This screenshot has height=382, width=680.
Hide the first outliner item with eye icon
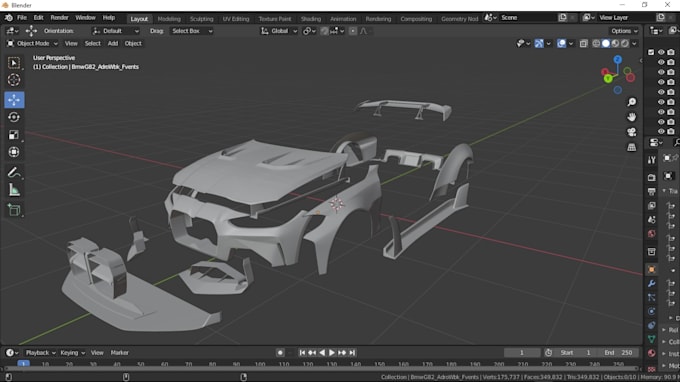pos(661,52)
